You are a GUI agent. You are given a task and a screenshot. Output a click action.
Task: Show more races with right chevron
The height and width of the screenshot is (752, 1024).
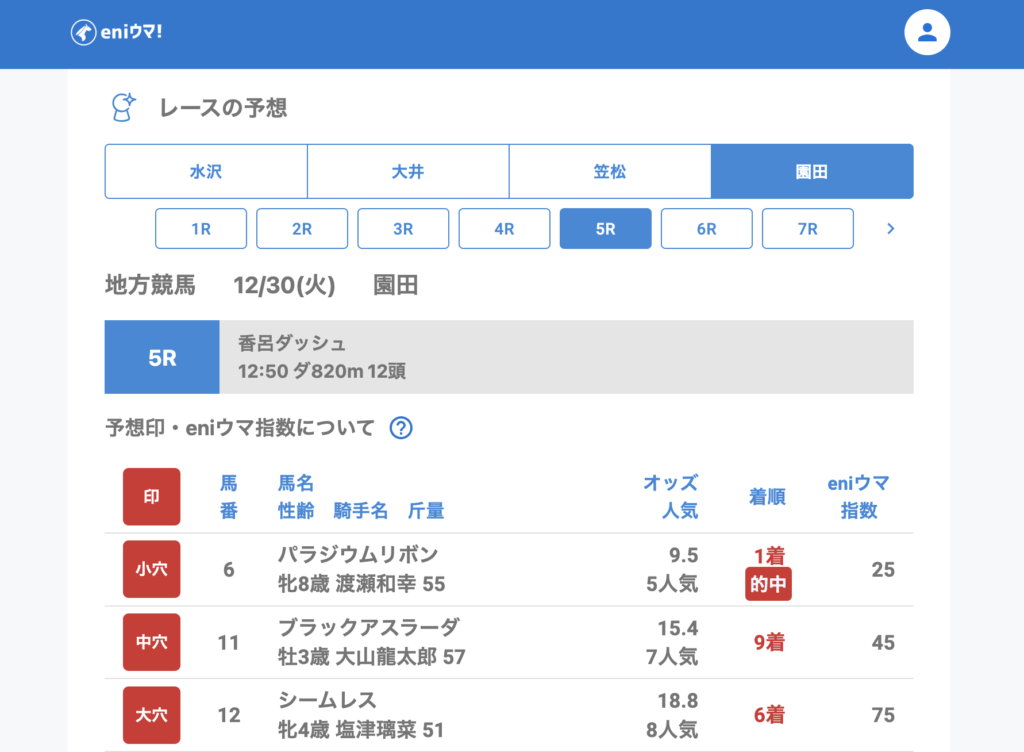click(x=890, y=229)
